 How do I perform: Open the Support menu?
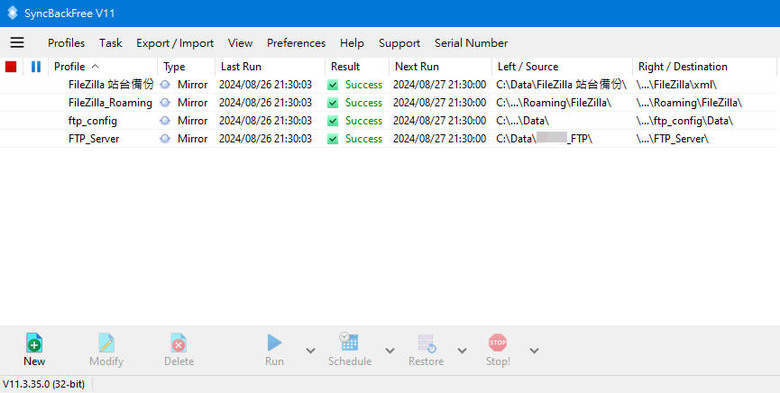(399, 43)
